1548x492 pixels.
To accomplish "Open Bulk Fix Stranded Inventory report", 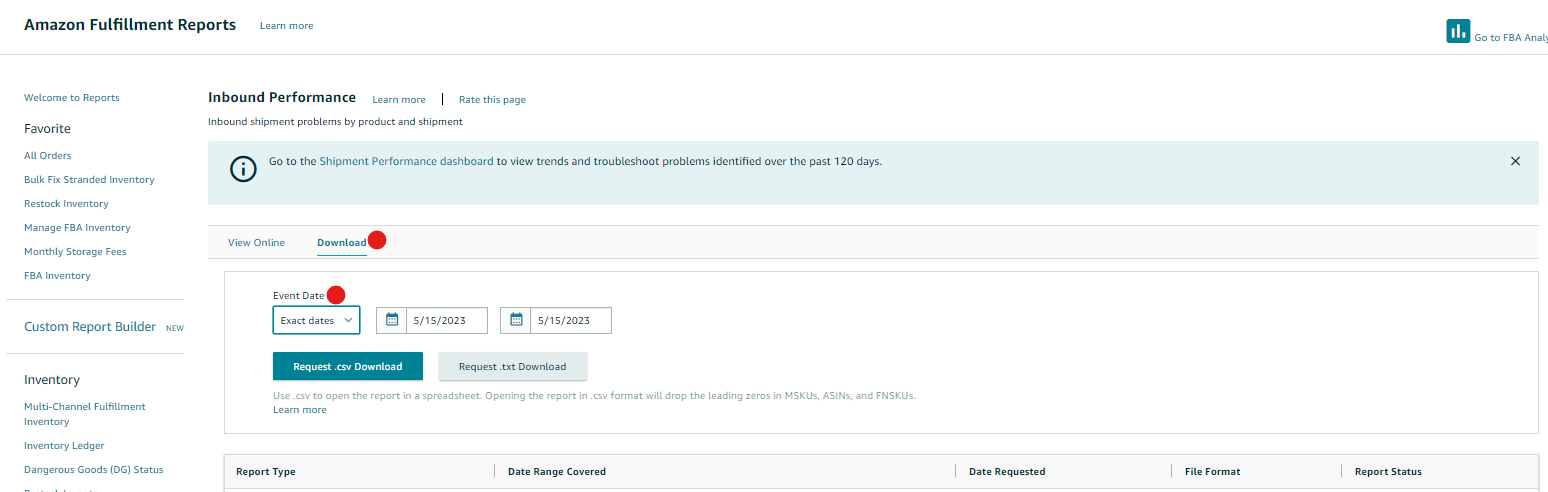I will [89, 180].
